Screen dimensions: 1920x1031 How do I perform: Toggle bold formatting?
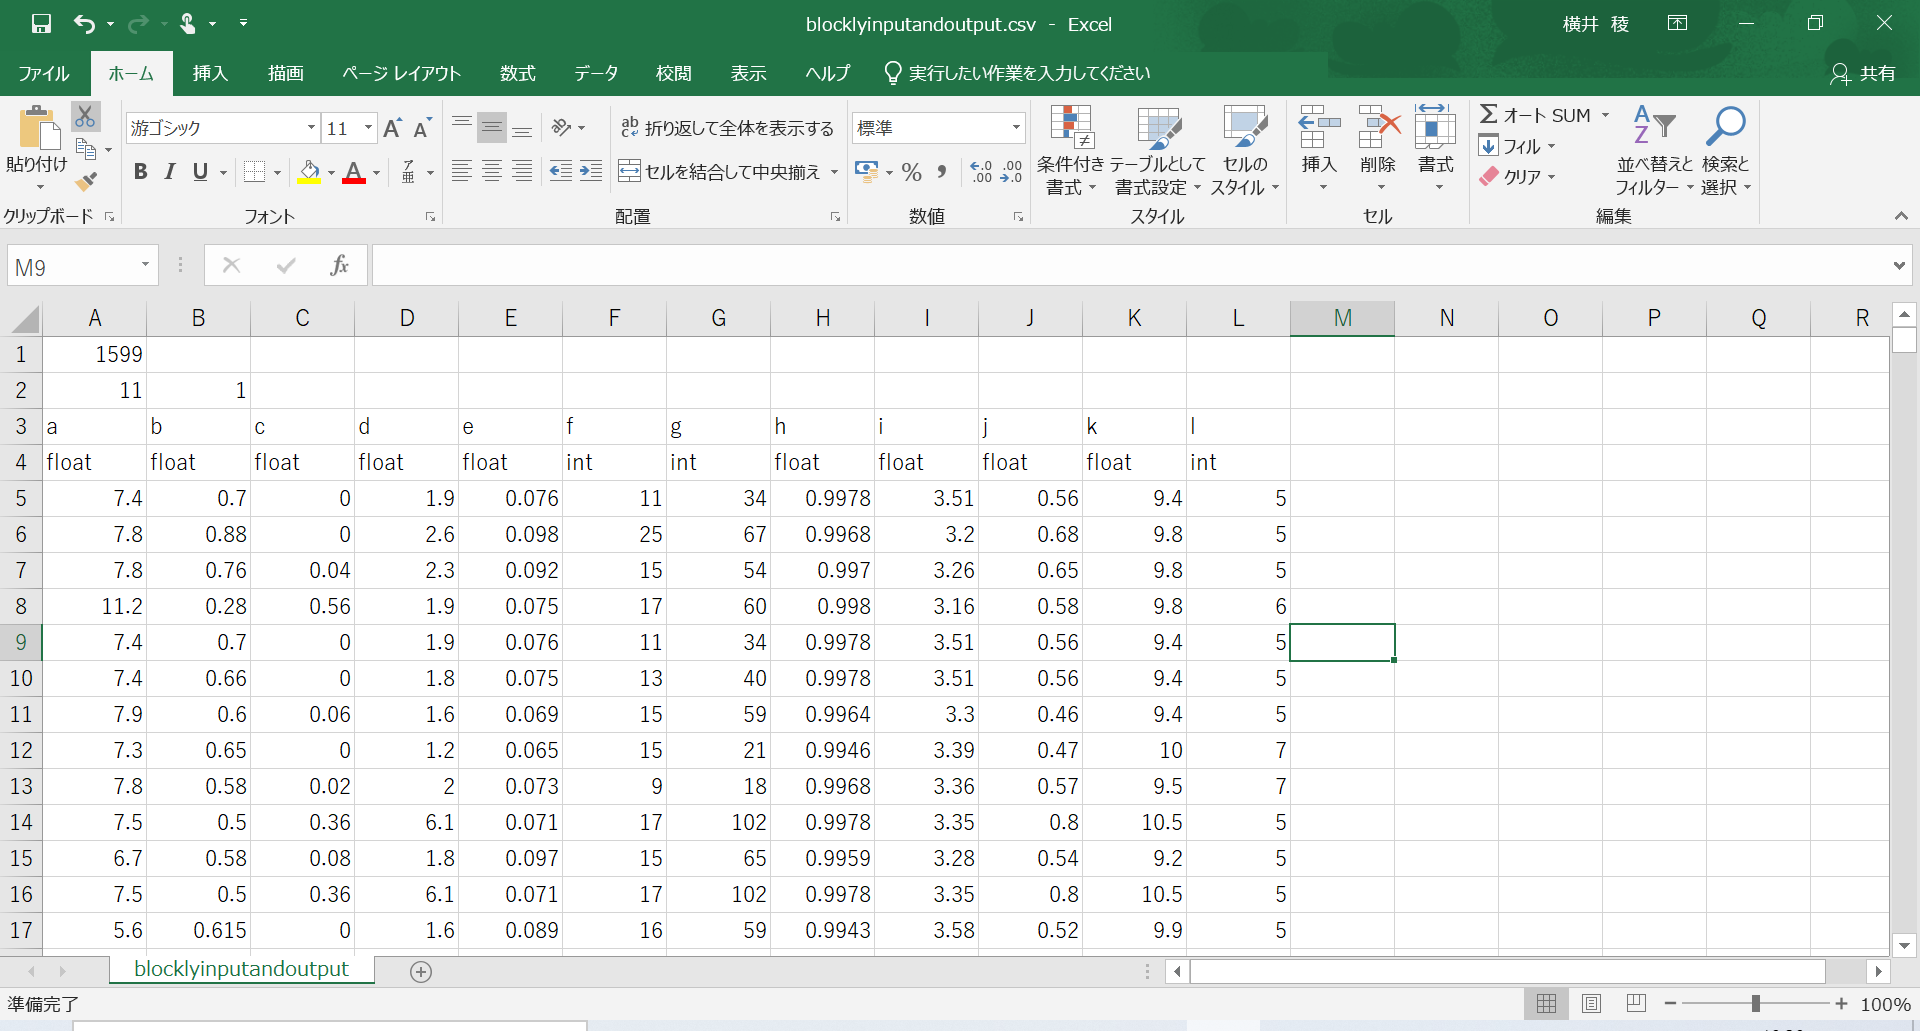pos(141,172)
